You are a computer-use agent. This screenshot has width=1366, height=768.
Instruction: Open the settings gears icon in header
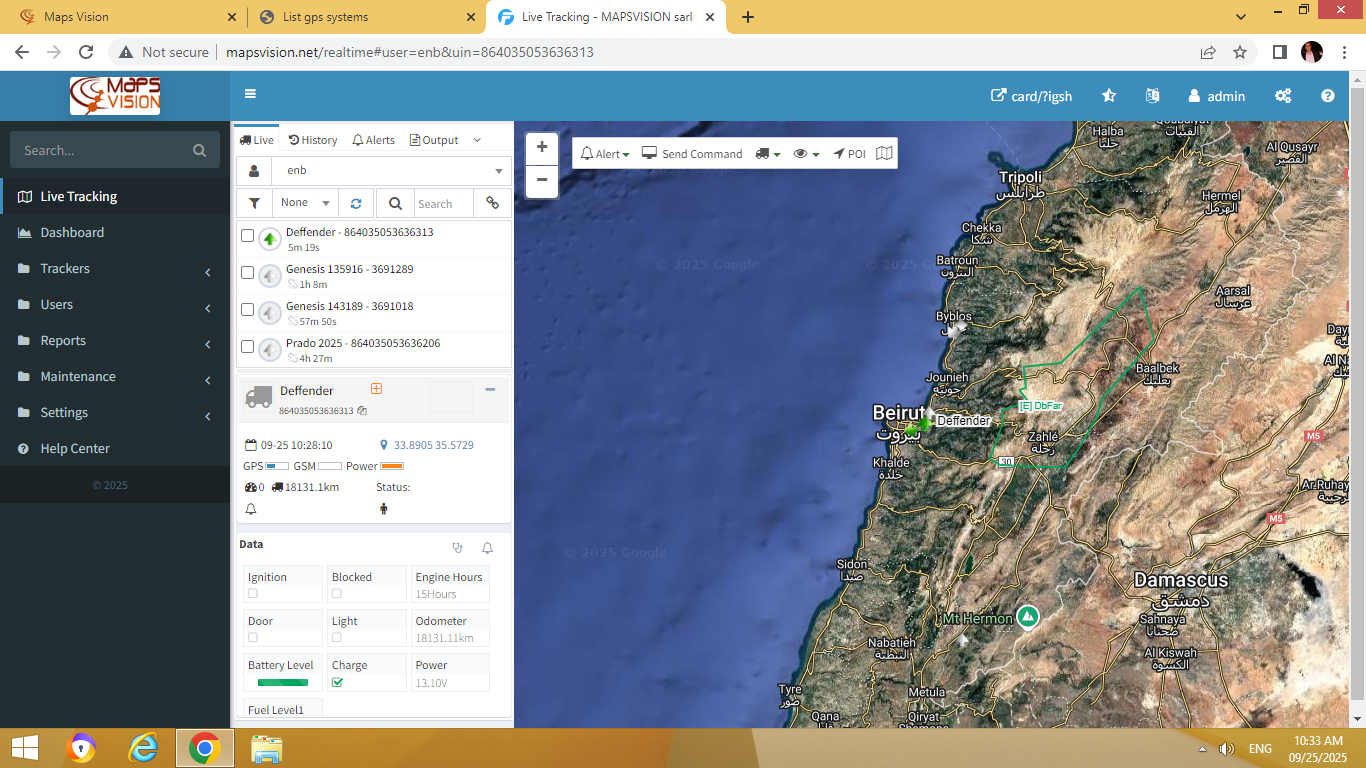[x=1283, y=96]
